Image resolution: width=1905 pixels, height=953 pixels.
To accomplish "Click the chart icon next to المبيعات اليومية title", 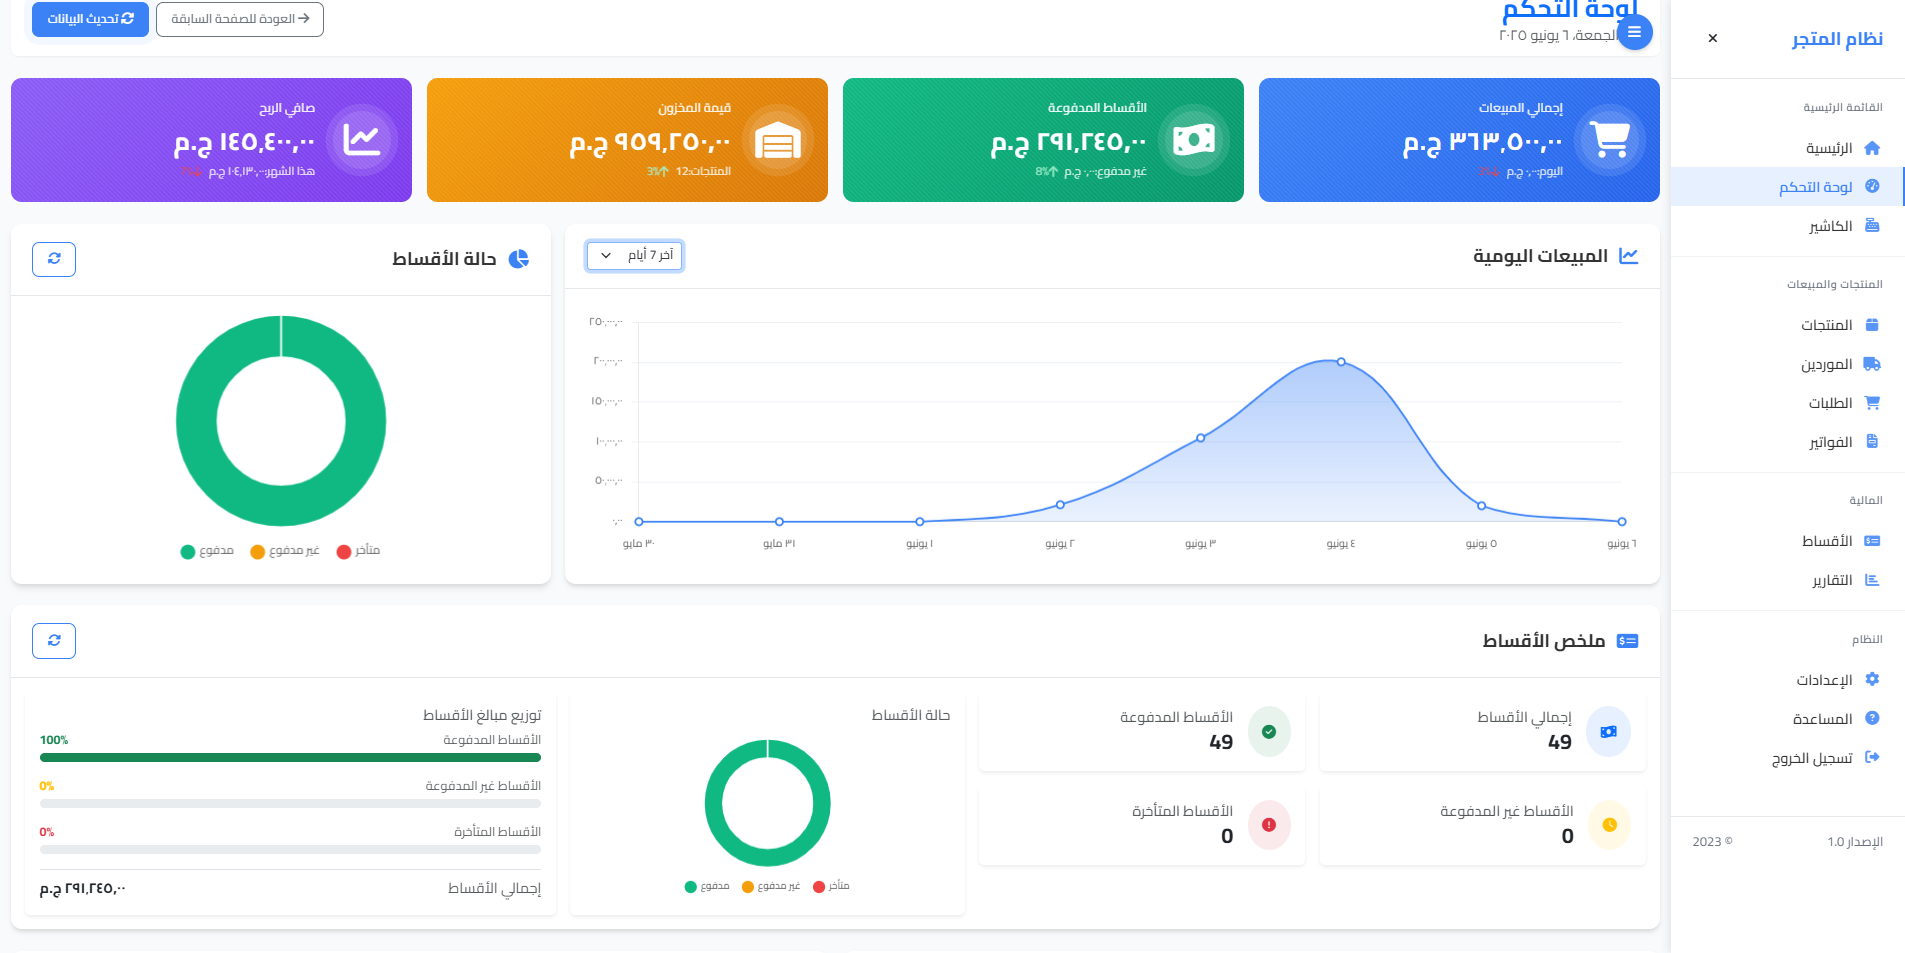I will coord(1630,255).
